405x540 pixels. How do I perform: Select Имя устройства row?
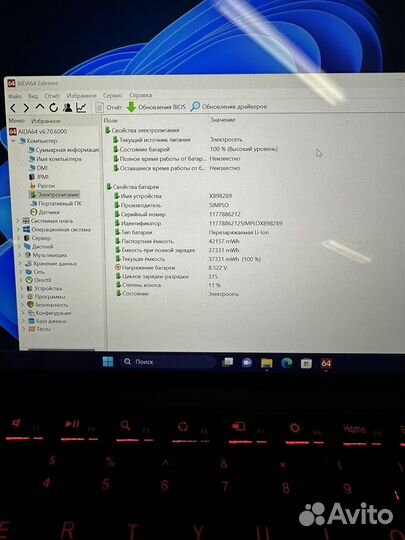pyautogui.click(x=173, y=196)
